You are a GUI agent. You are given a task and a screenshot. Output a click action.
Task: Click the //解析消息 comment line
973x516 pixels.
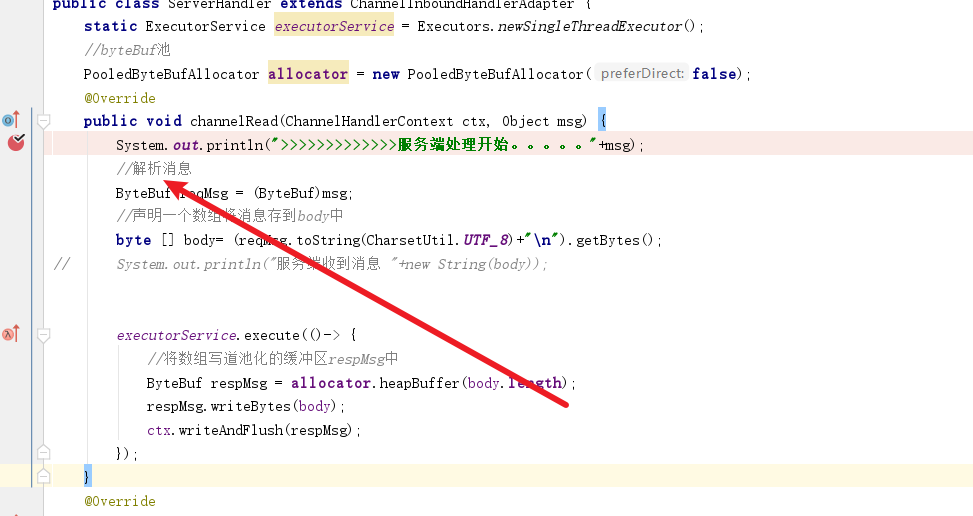[x=153, y=169]
